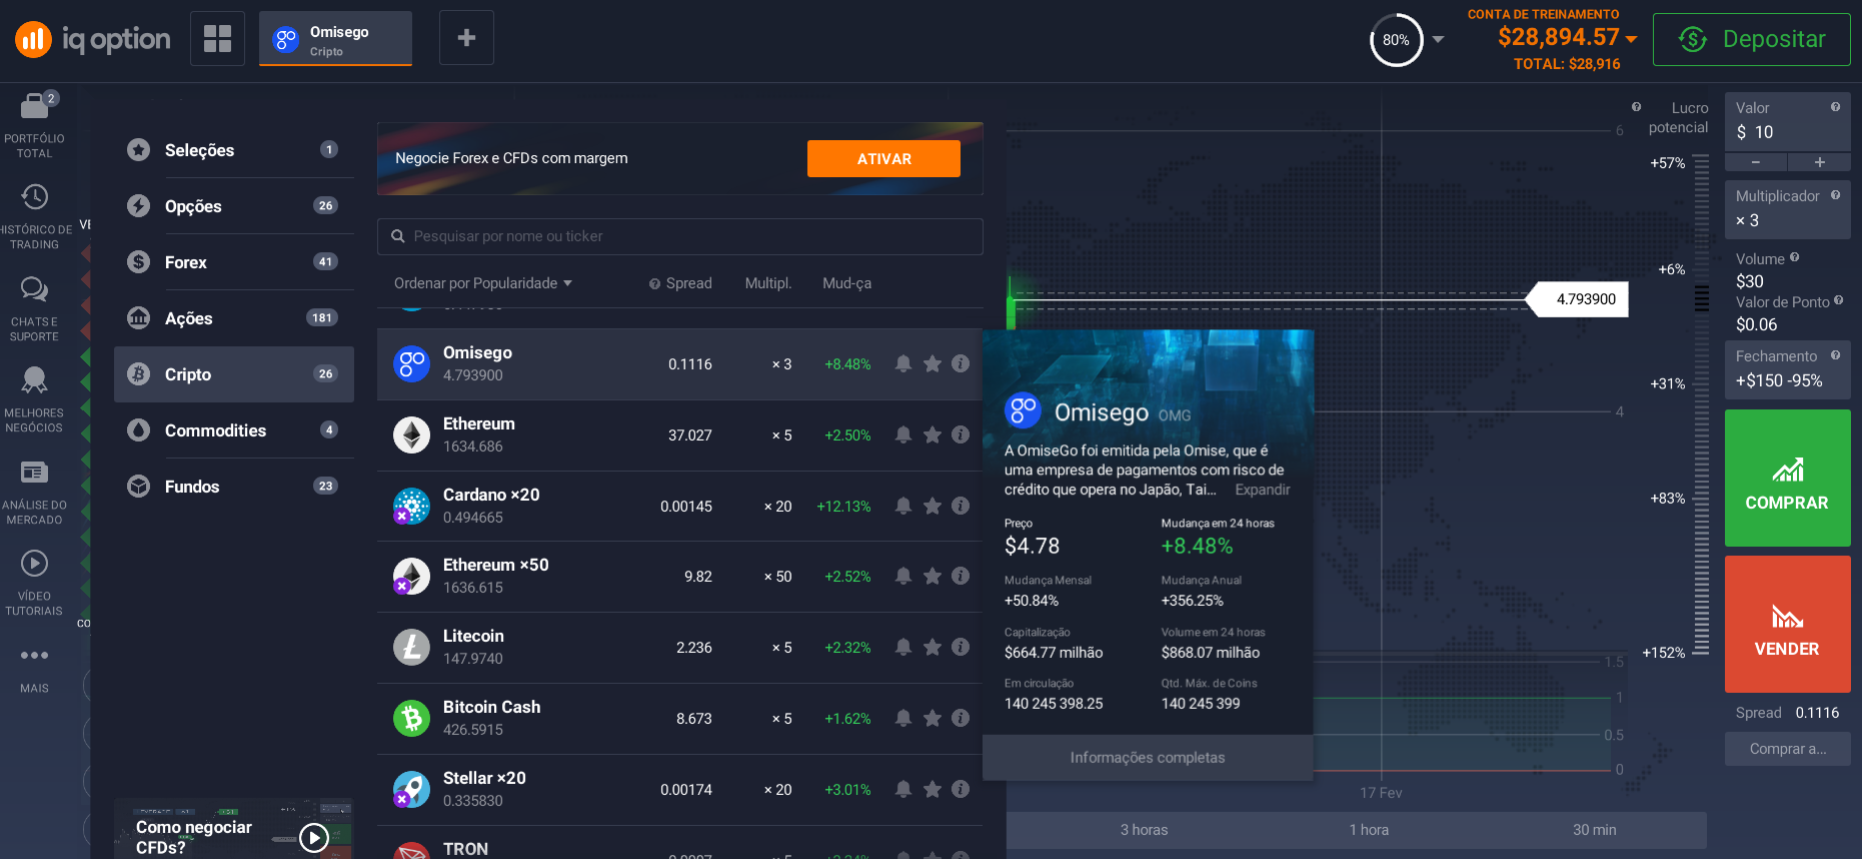The image size is (1862, 859).
Task: Click help icon beside Lucro potencial
Action: (x=1636, y=107)
